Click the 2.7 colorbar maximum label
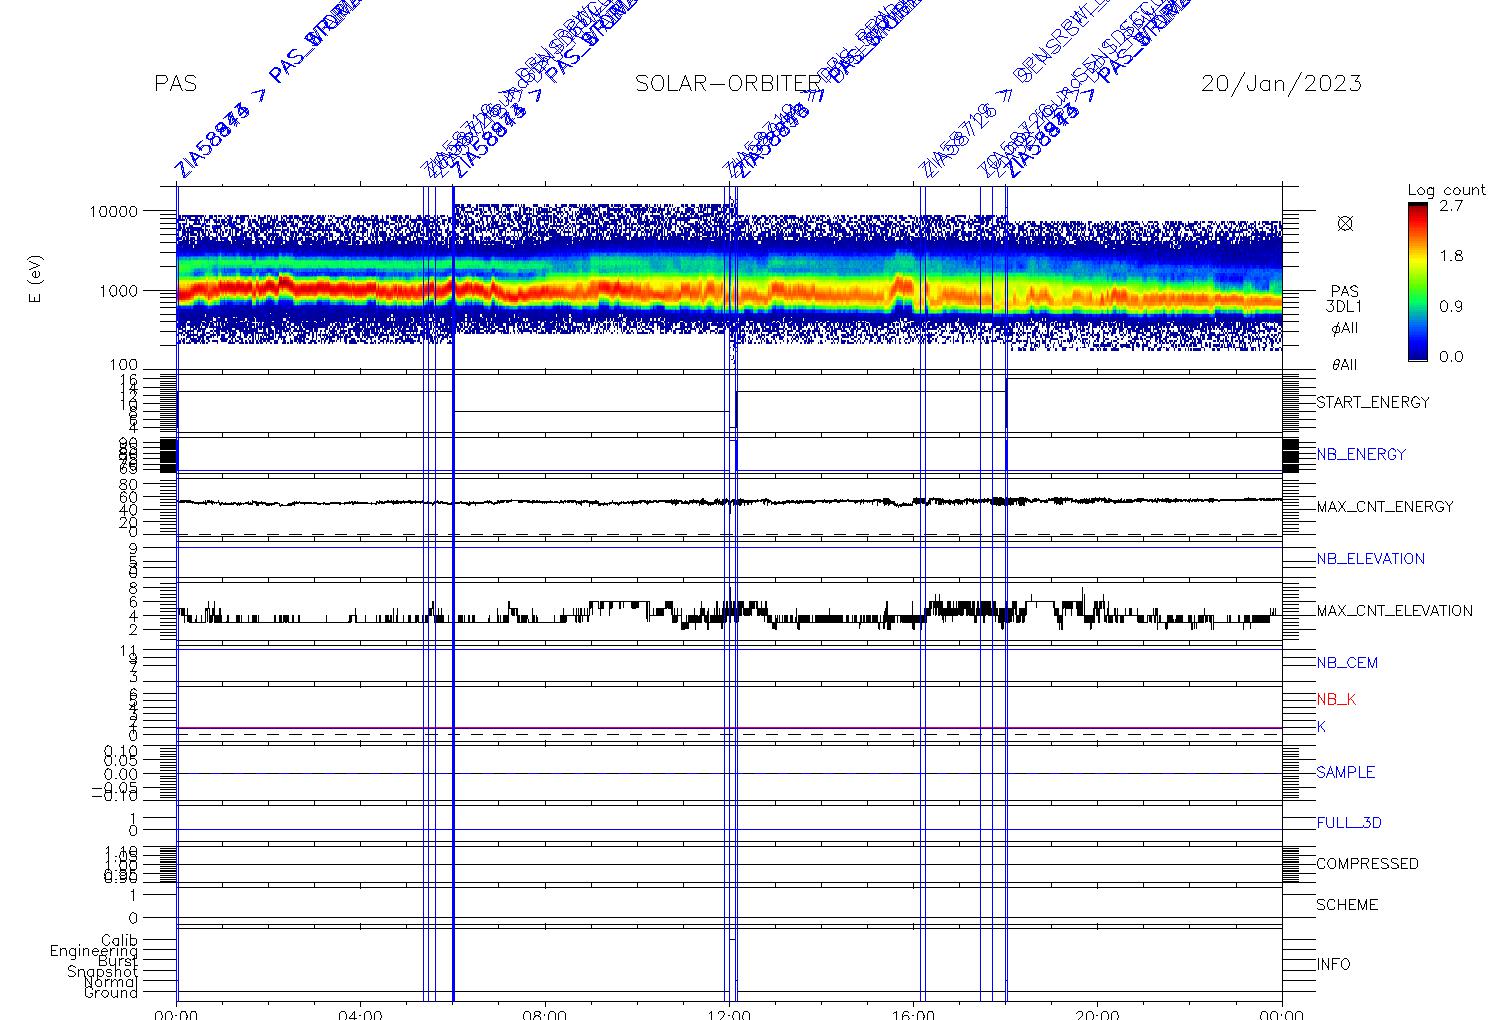The image size is (1512, 1020). [x=1450, y=206]
